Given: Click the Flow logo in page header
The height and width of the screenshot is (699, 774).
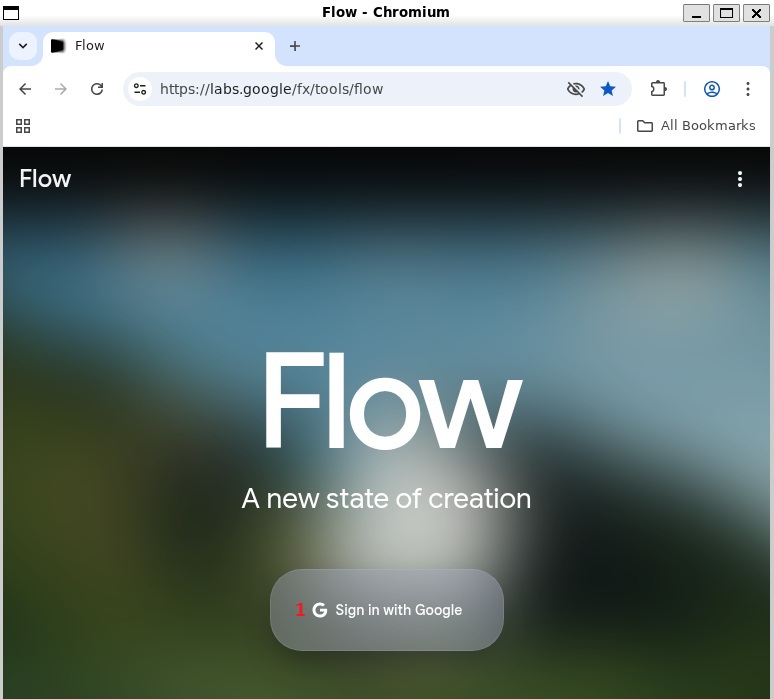Looking at the screenshot, I should (x=45, y=179).
